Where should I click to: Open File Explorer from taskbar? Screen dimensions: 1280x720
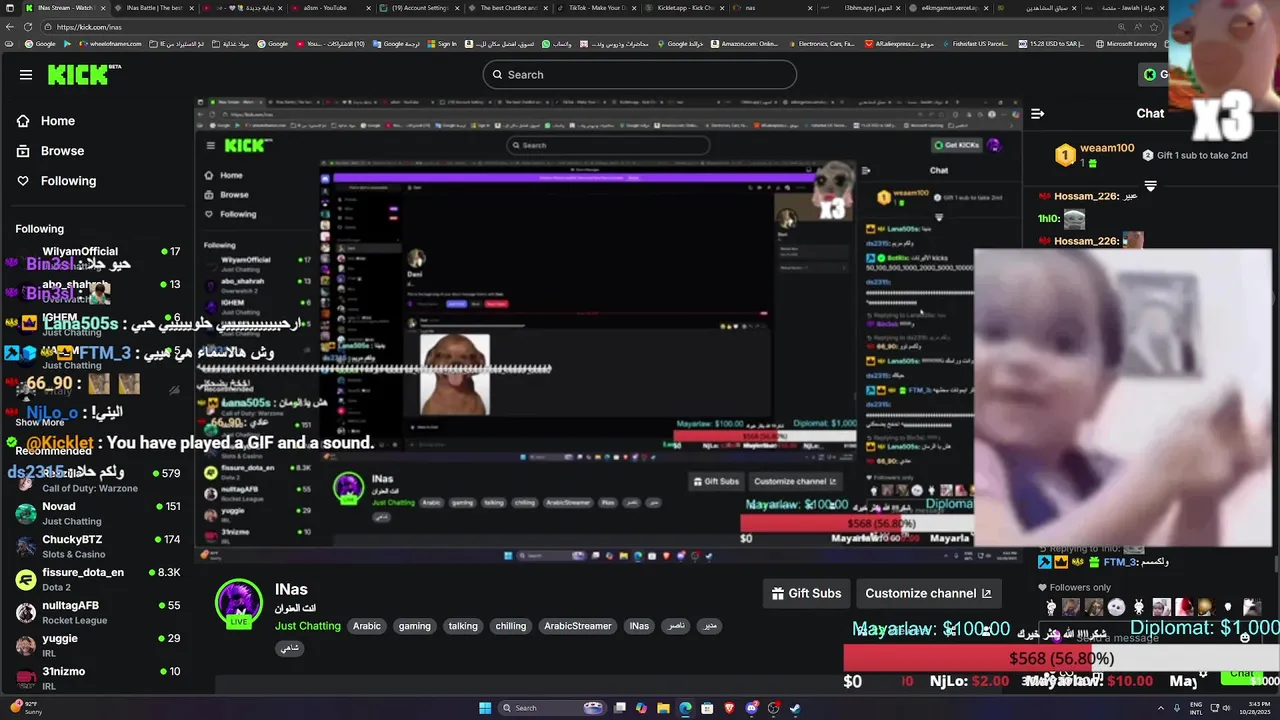663,708
